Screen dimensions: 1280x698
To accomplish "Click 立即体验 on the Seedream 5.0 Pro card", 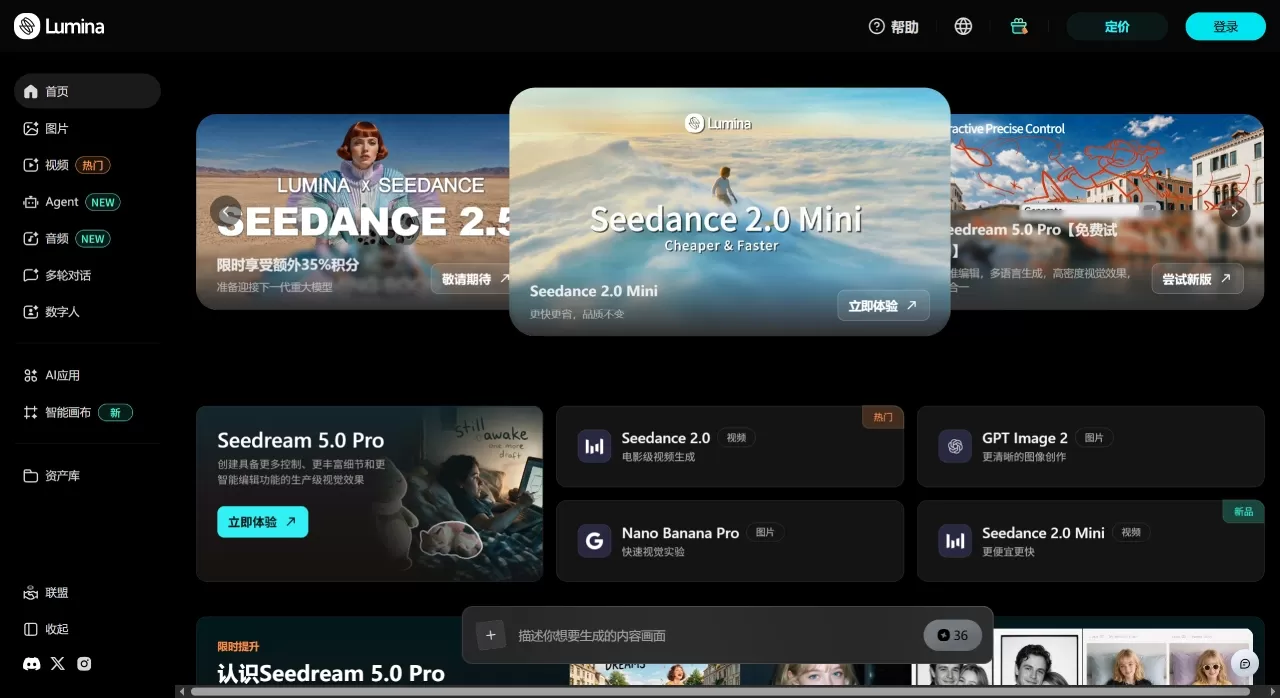I will [262, 522].
